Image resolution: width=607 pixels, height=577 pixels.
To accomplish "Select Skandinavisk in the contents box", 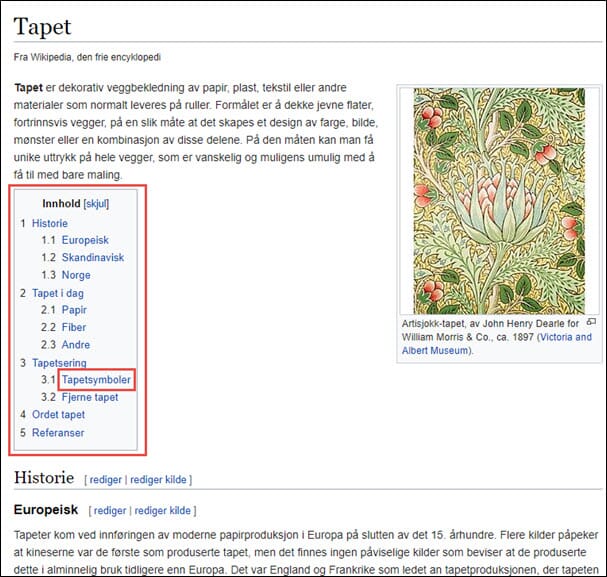I will 94,258.
